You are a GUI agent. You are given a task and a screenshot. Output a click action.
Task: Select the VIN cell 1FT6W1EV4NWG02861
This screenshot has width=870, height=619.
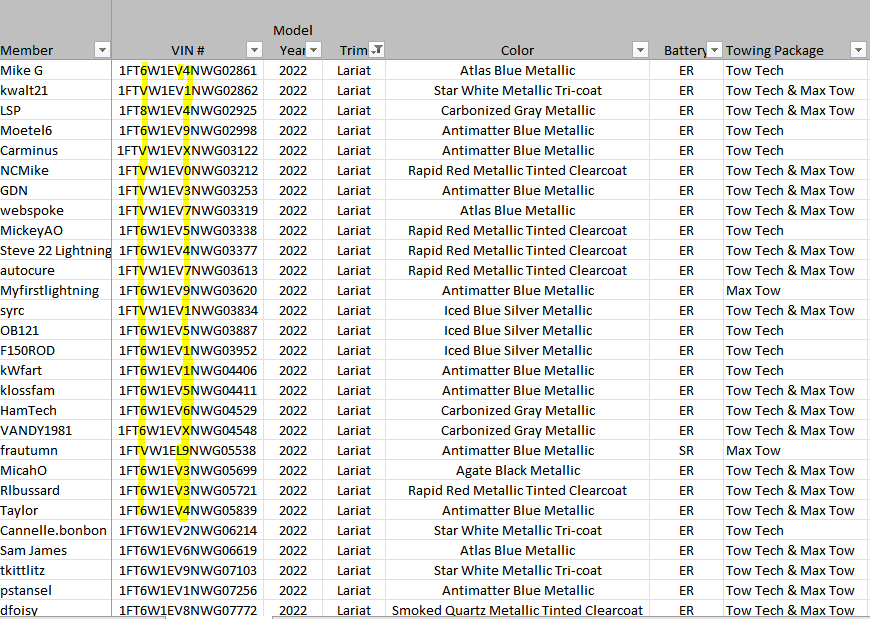point(188,71)
